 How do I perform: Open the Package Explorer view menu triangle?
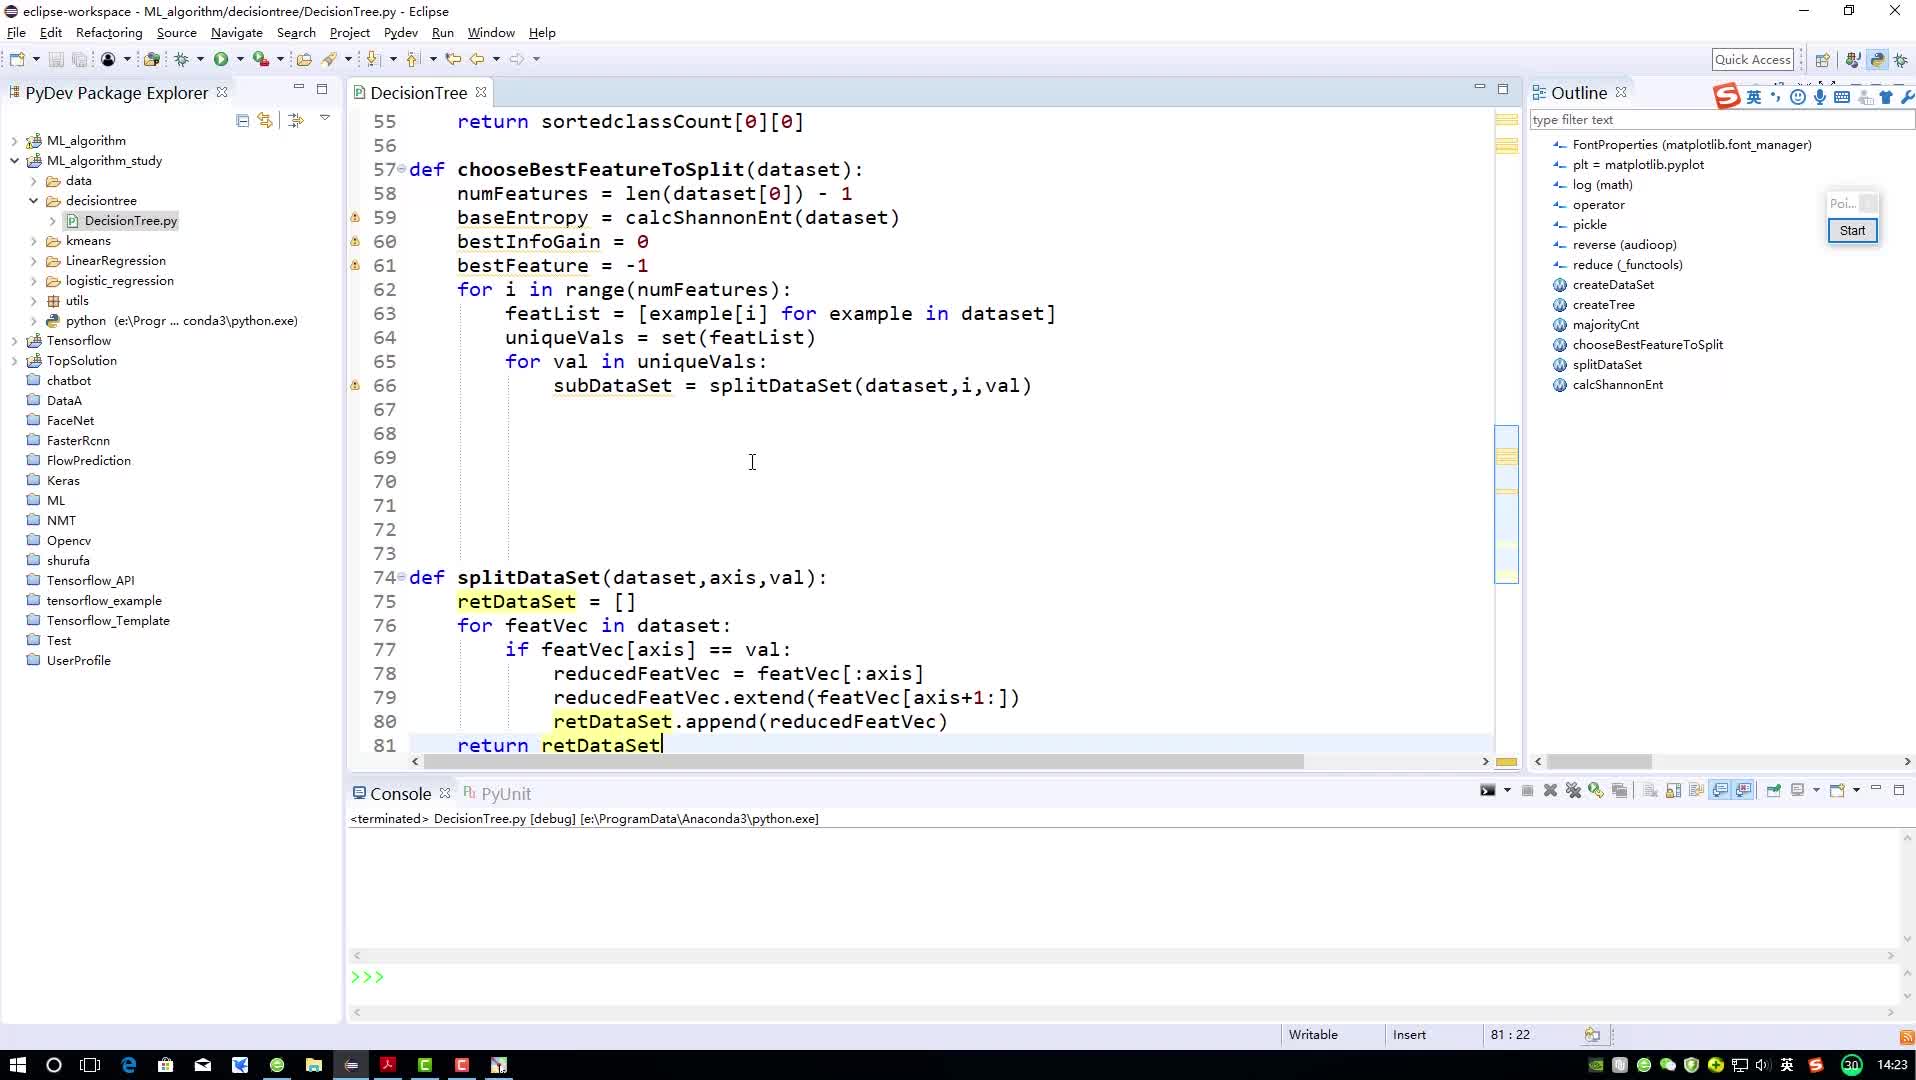click(x=325, y=119)
